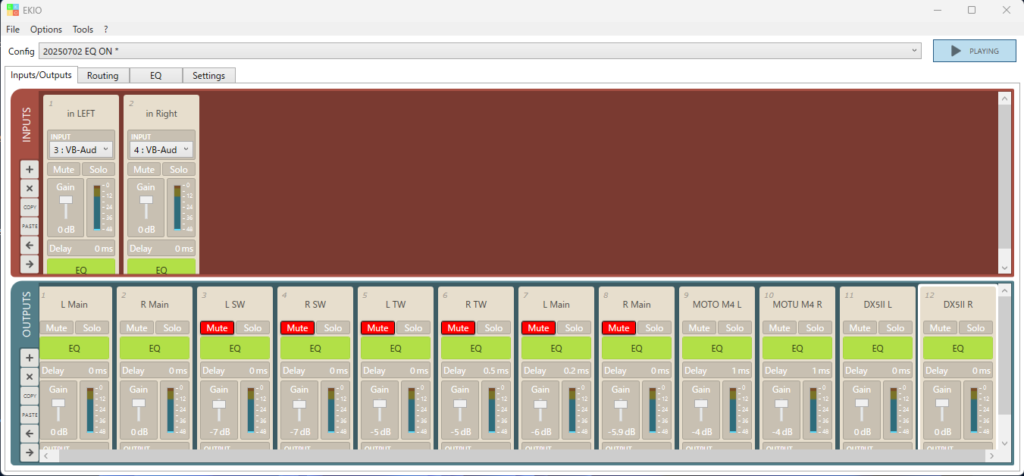Open EQ for output 8 R Main
This screenshot has height=476, width=1024.
click(x=637, y=349)
